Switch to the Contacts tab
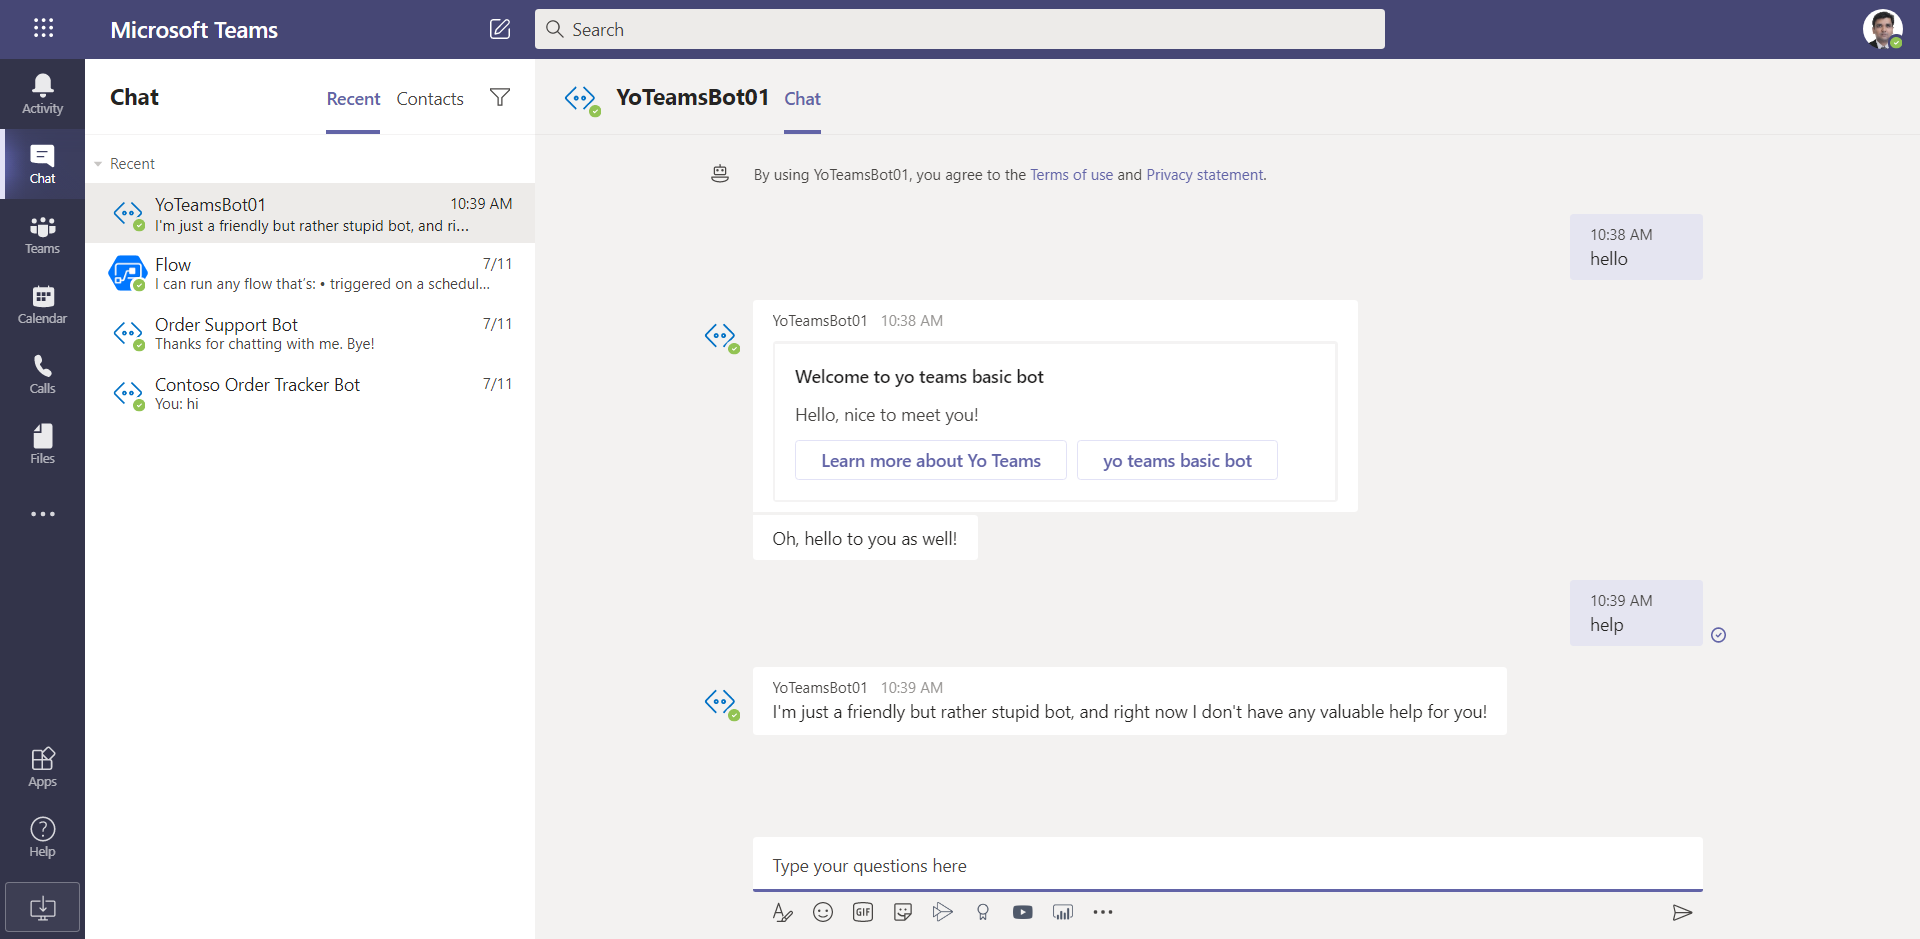The height and width of the screenshot is (939, 1920). point(430,99)
